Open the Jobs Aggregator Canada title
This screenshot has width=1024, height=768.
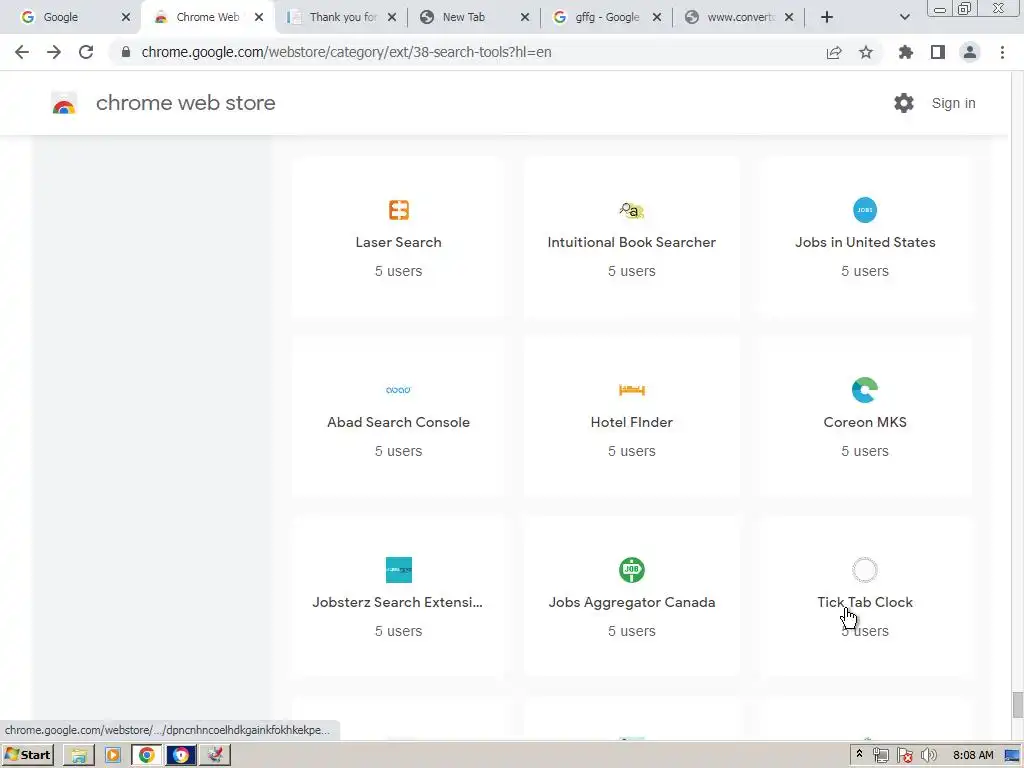click(632, 602)
